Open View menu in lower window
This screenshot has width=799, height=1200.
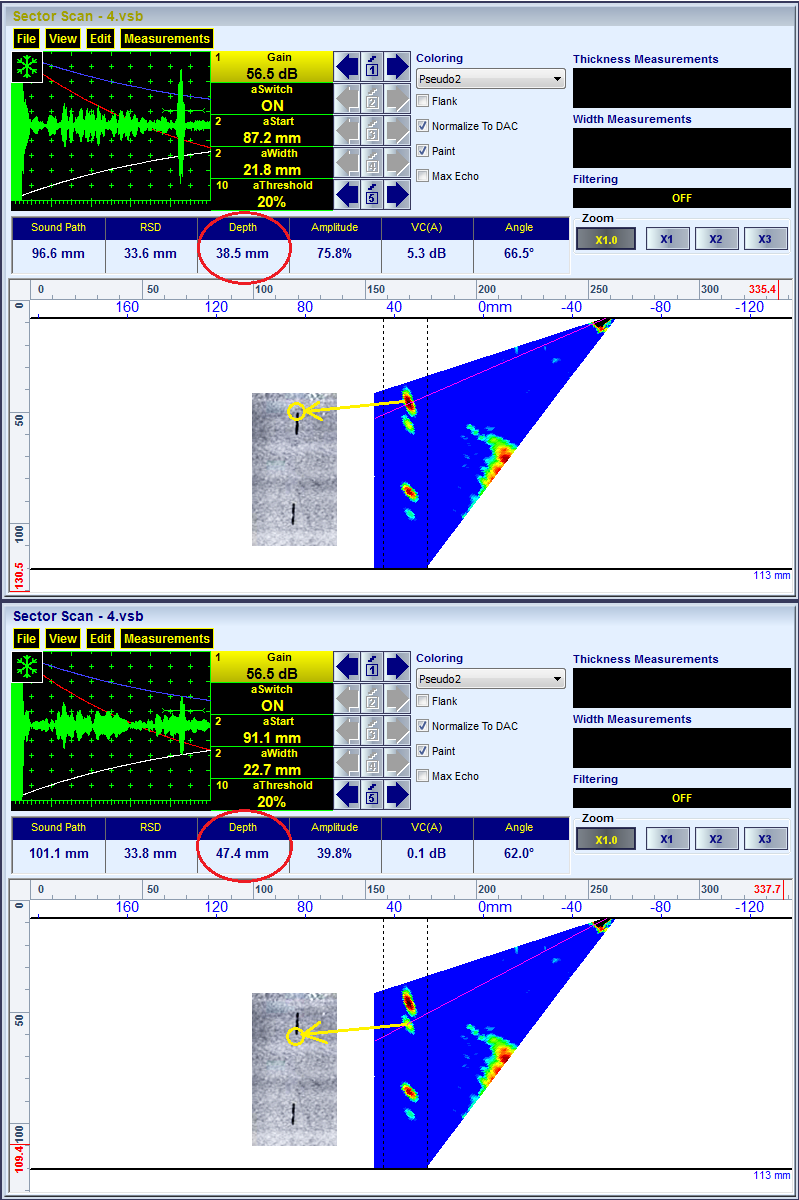pos(63,639)
